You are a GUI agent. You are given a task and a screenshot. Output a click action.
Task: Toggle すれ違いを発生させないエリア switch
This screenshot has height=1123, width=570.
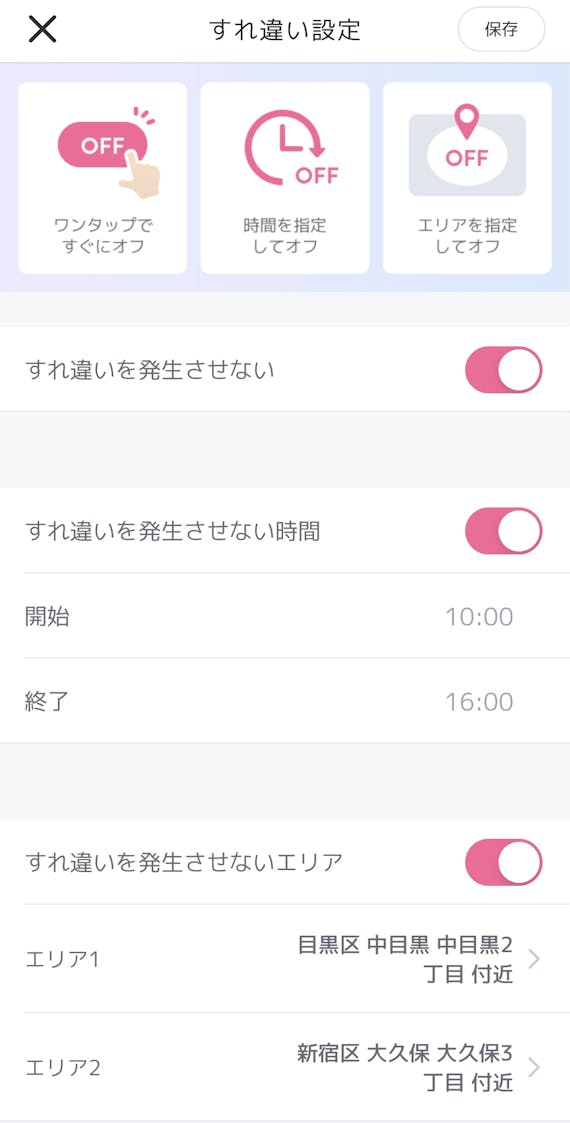click(x=503, y=862)
